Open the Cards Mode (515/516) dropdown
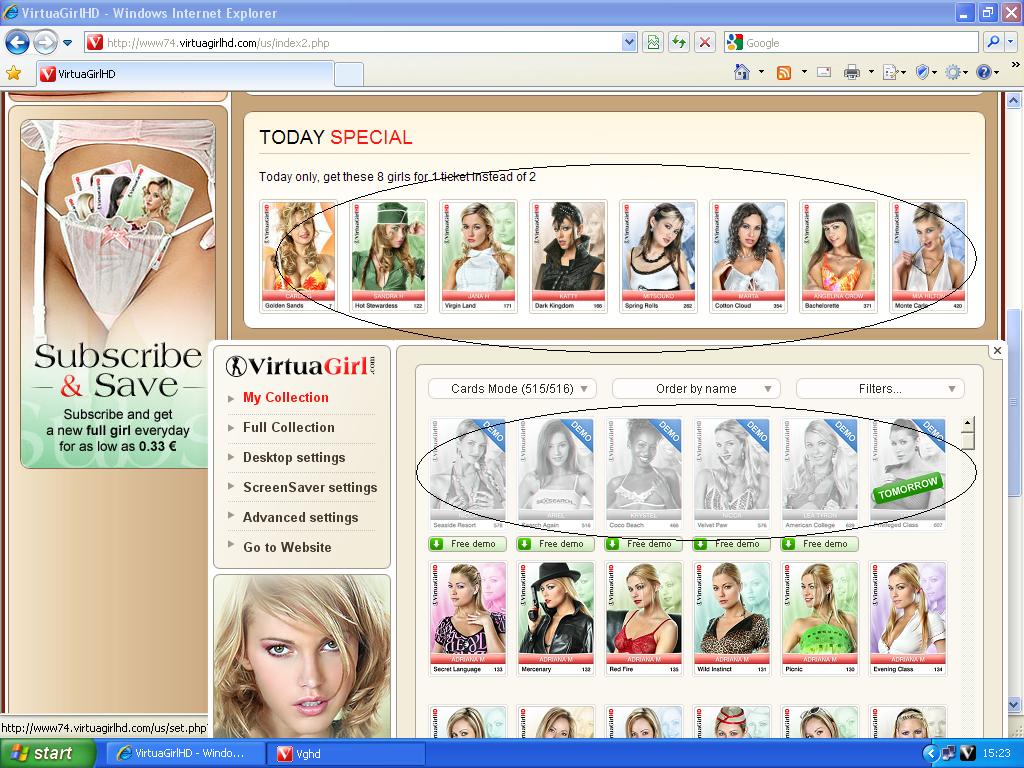This screenshot has height=768, width=1024. coord(512,389)
